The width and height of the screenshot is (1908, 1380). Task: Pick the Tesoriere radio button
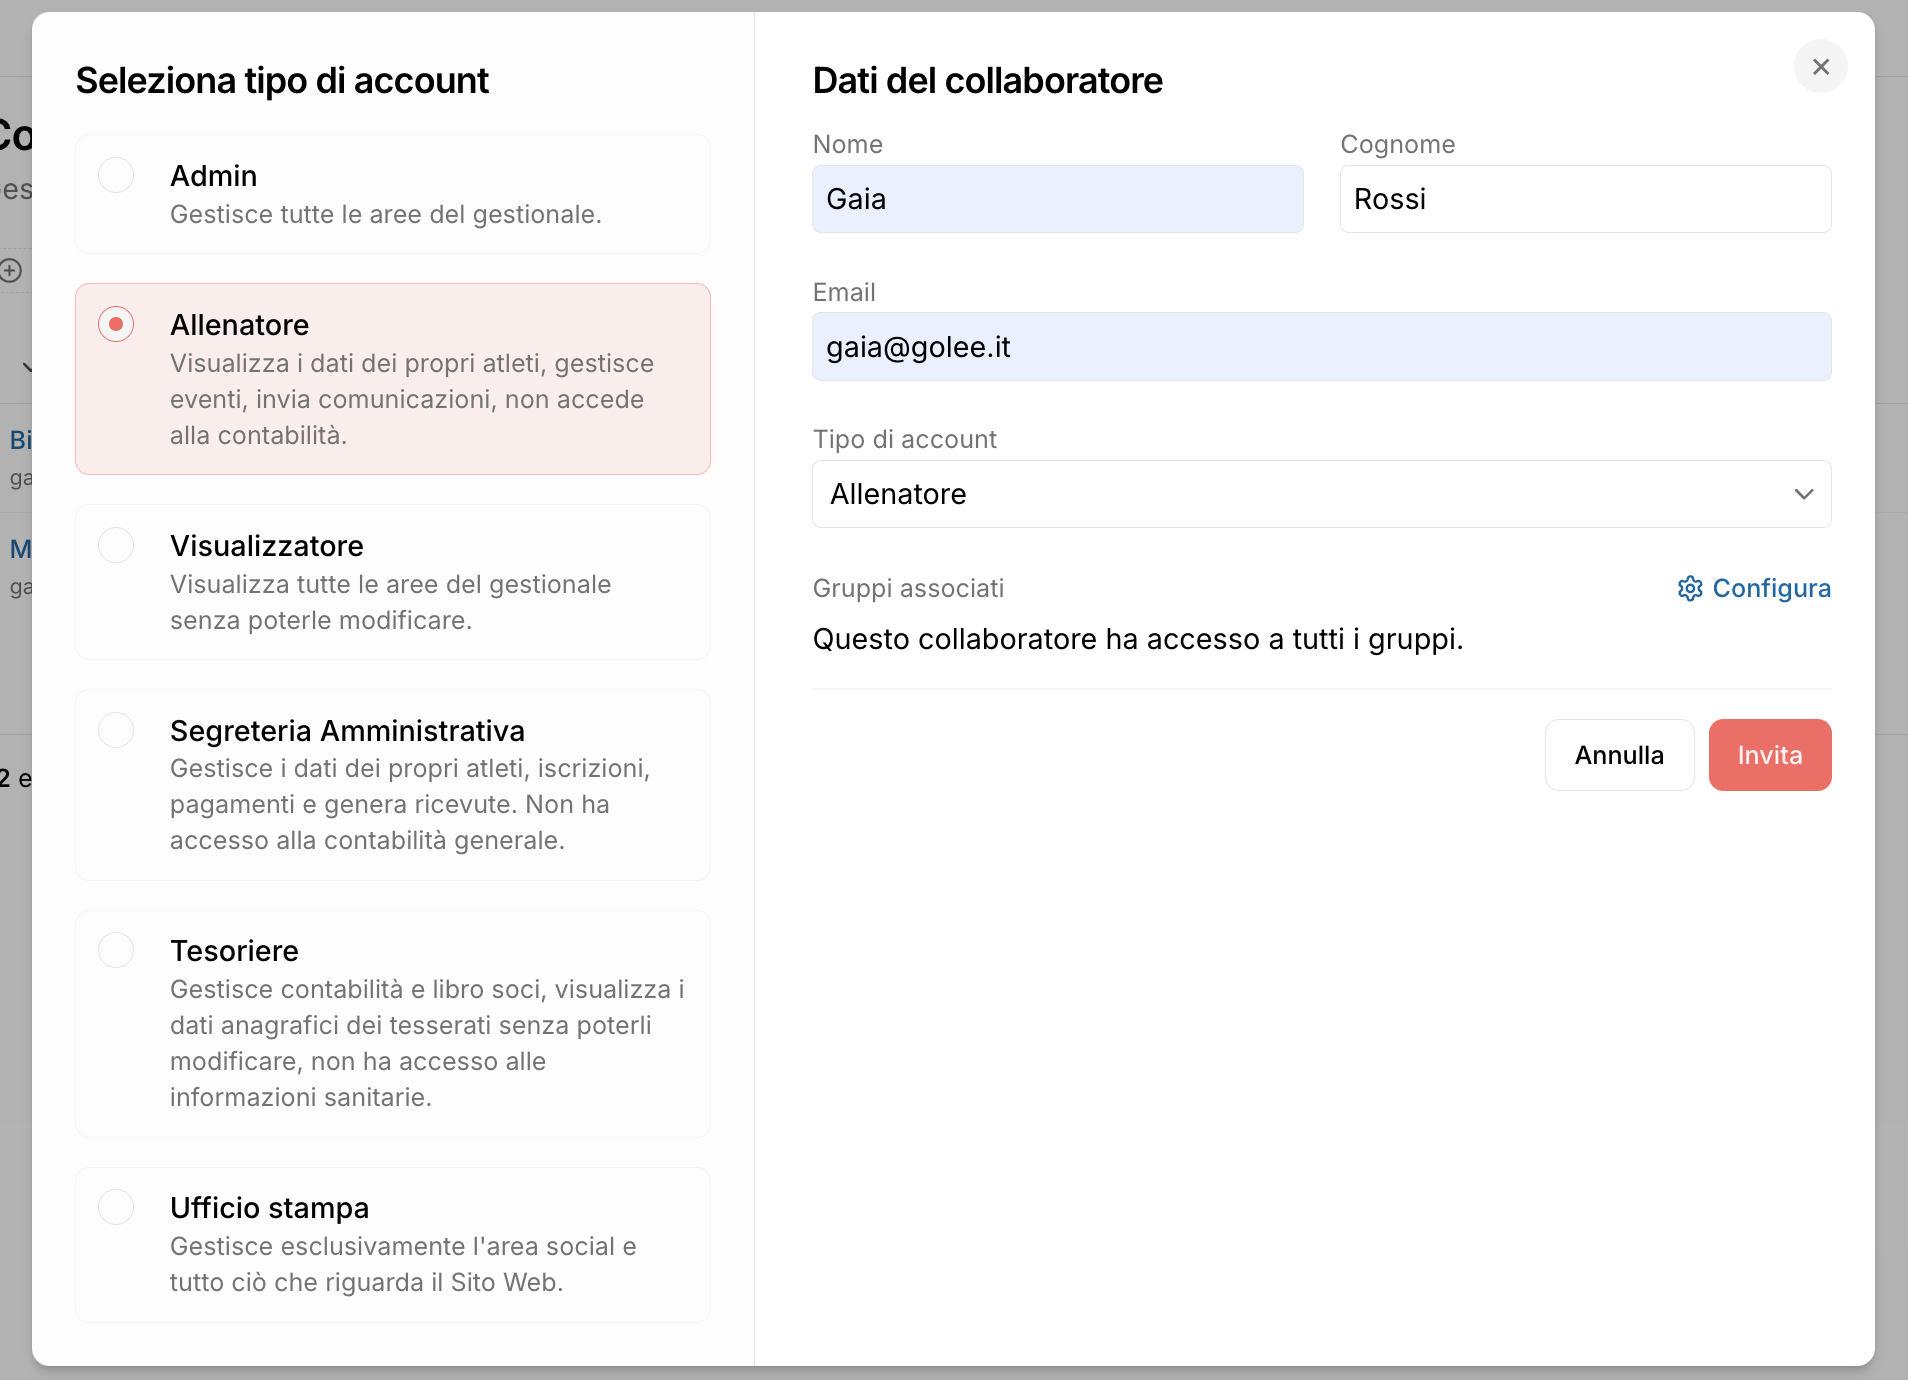[x=116, y=950]
